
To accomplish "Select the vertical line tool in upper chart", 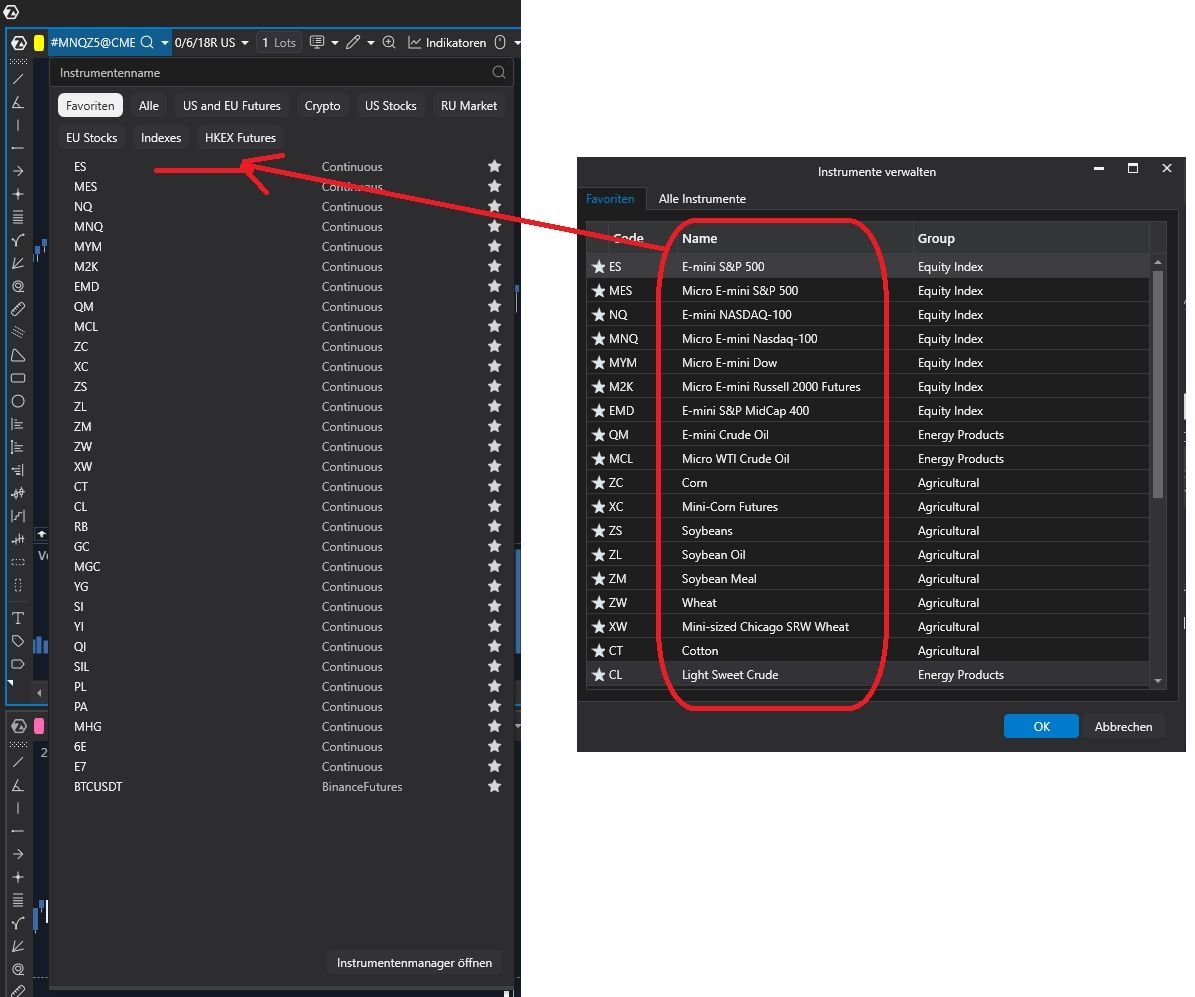I will click(18, 125).
